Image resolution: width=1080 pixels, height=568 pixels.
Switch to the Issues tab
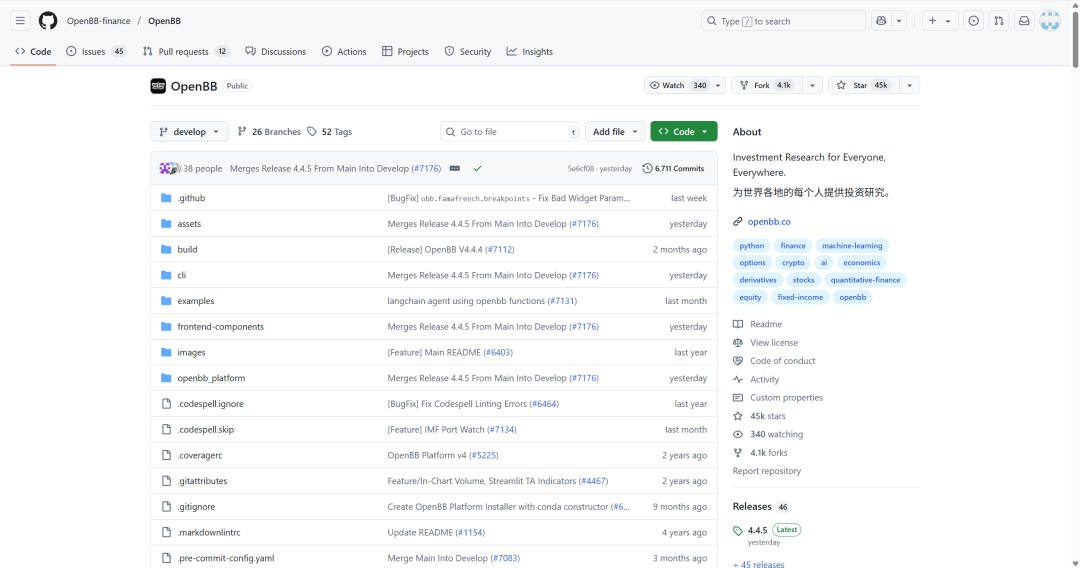point(96,52)
